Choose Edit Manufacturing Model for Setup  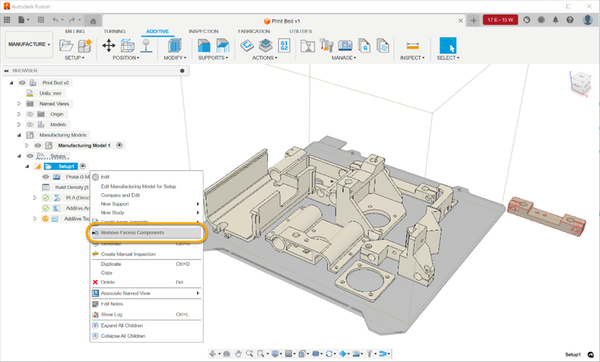point(147,186)
